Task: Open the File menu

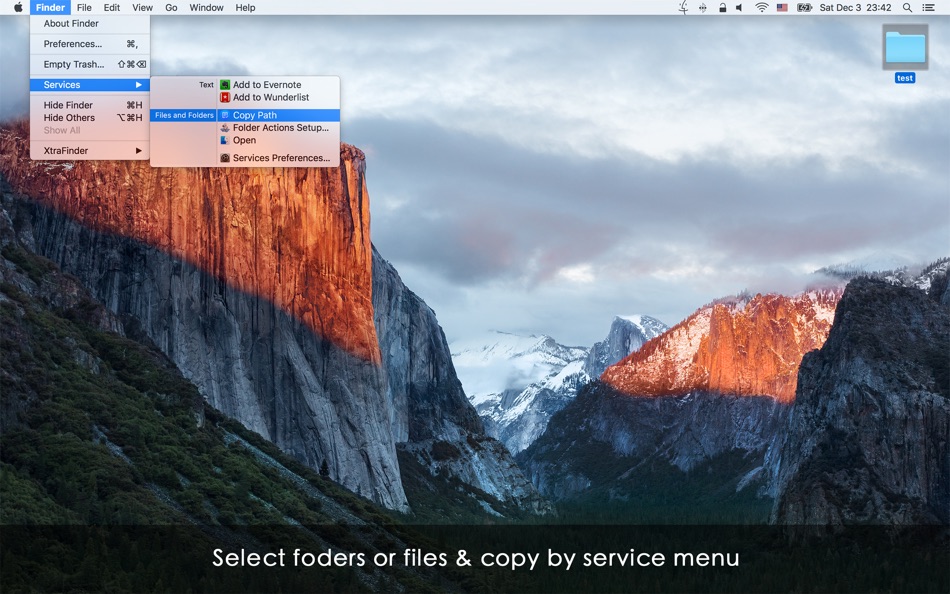Action: [84, 7]
